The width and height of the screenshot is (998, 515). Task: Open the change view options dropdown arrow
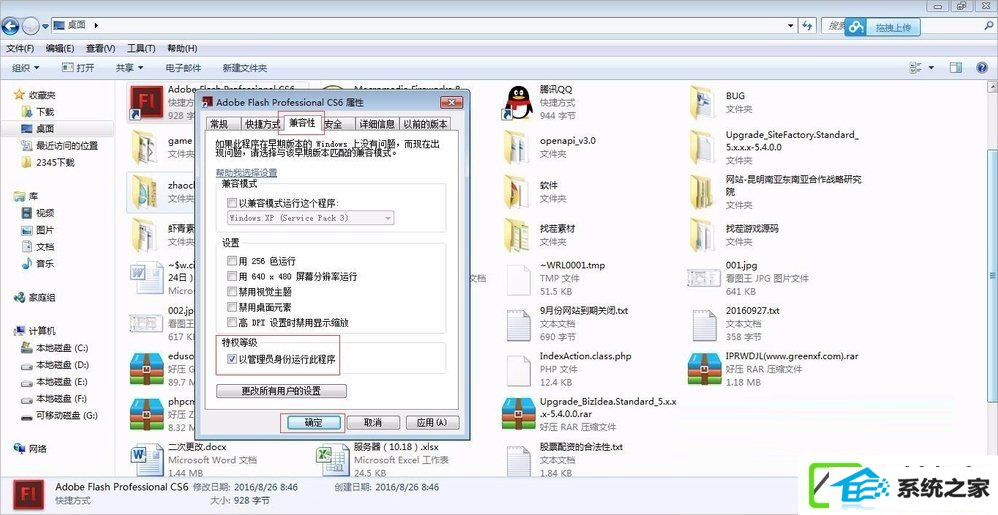pyautogui.click(x=931, y=67)
